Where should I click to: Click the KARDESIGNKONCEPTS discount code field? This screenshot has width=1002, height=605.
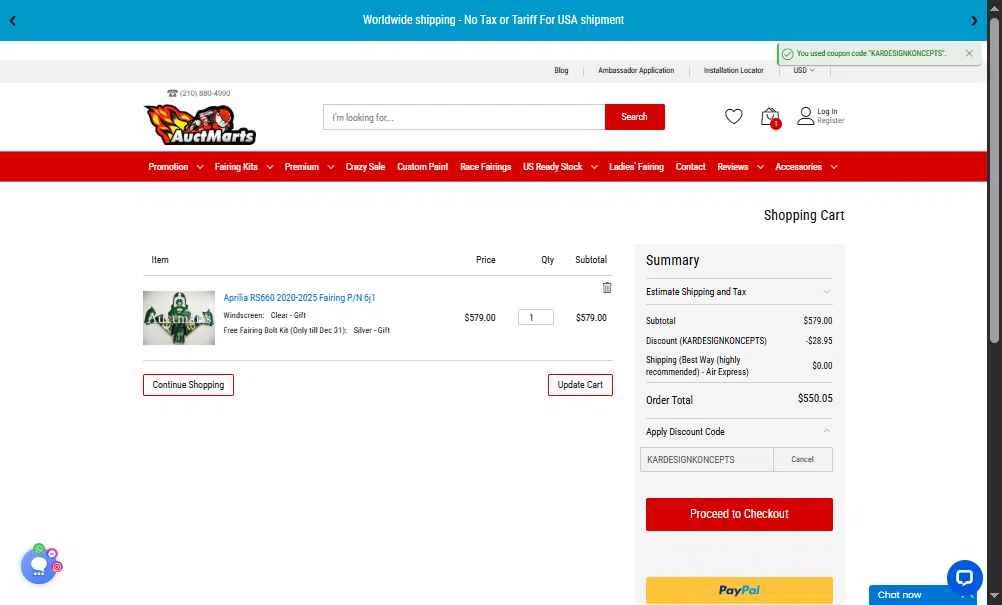(707, 459)
